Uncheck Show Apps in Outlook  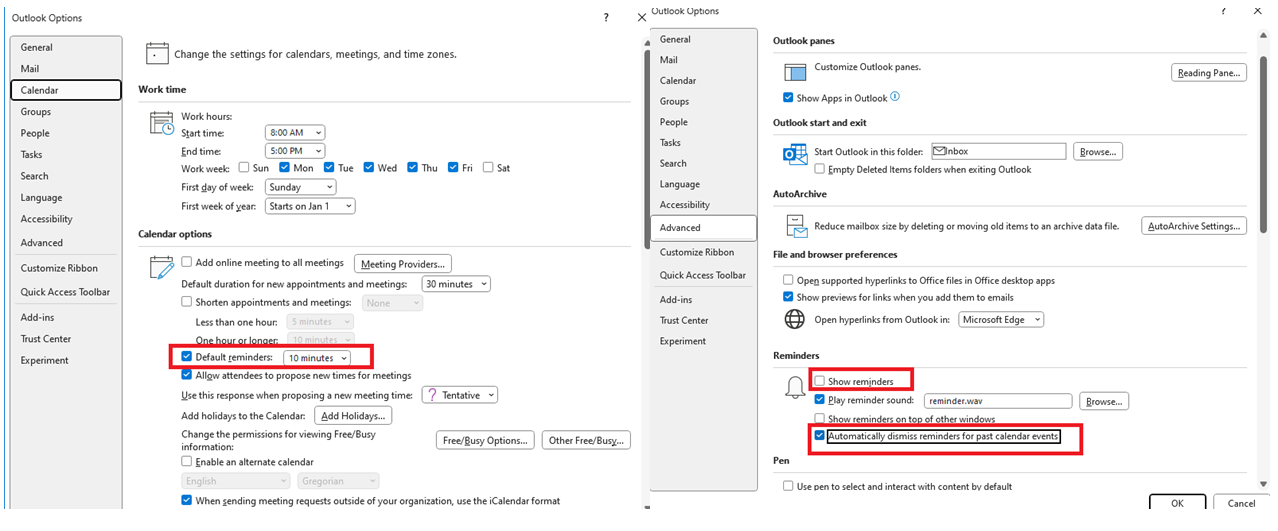(789, 98)
